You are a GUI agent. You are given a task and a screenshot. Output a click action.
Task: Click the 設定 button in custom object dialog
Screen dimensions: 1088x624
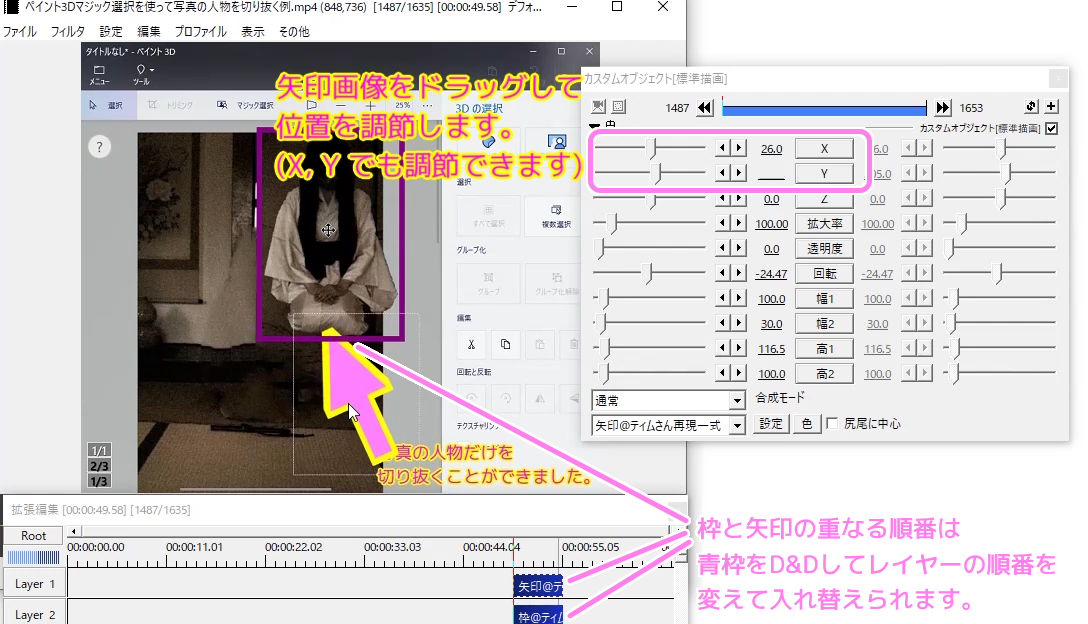[770, 424]
